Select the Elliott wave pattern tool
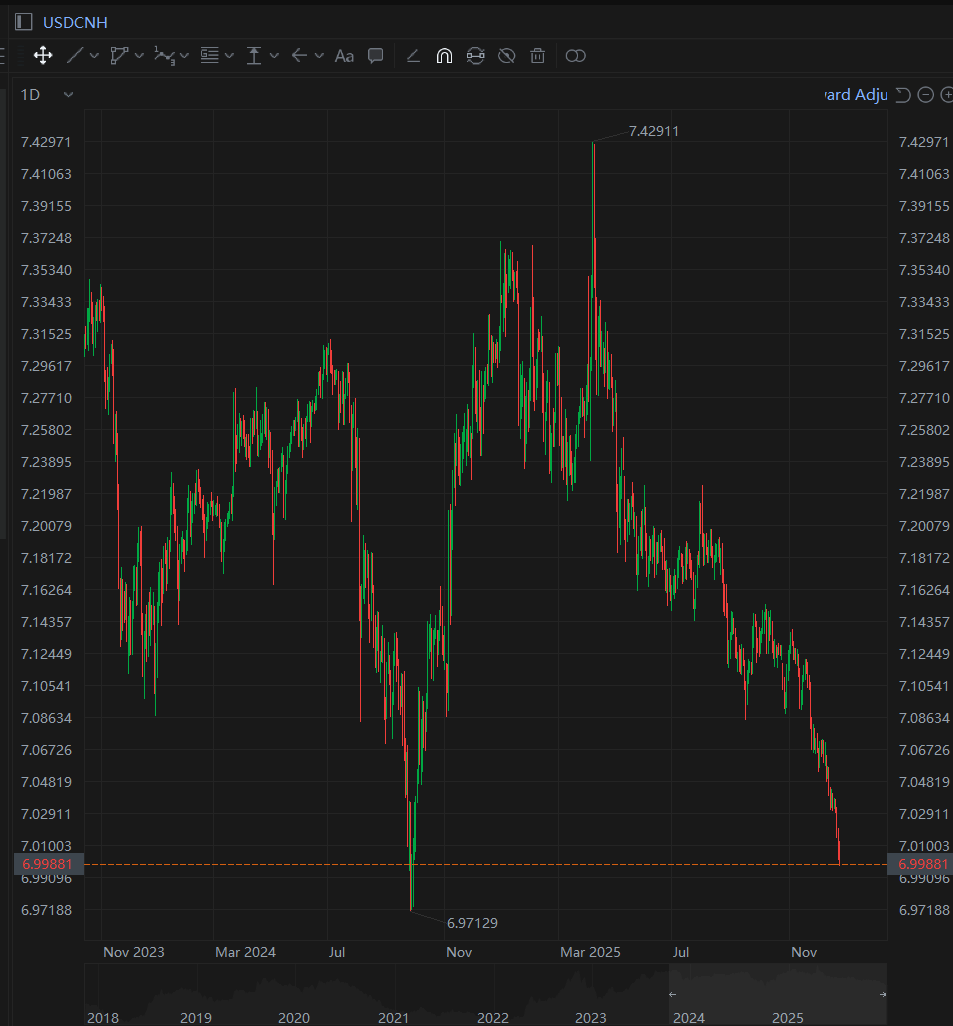 [163, 56]
